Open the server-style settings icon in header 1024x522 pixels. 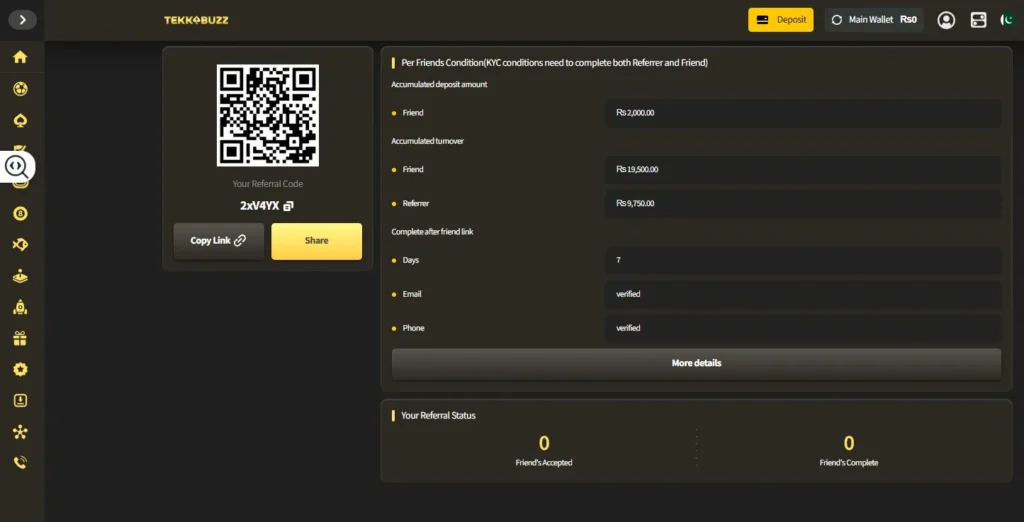978,20
